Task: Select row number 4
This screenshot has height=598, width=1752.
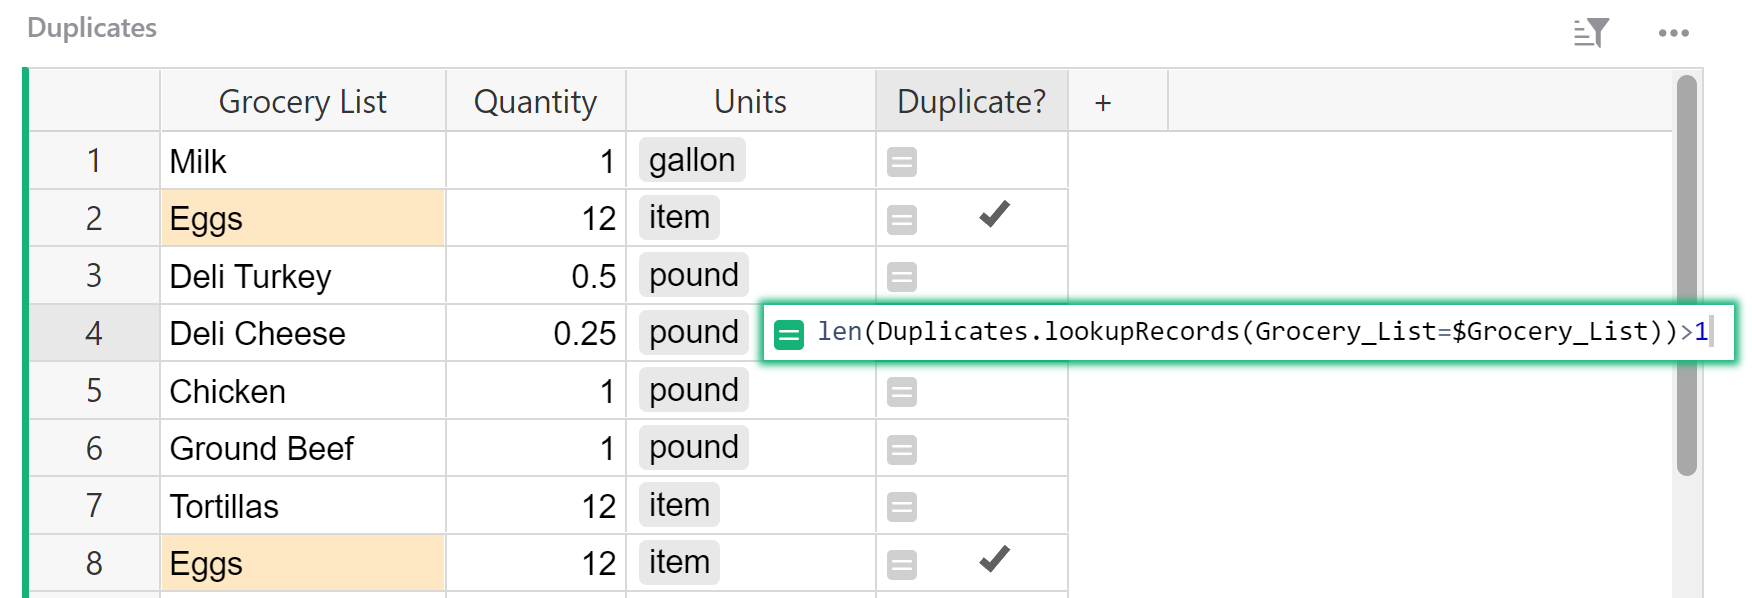Action: tap(92, 333)
